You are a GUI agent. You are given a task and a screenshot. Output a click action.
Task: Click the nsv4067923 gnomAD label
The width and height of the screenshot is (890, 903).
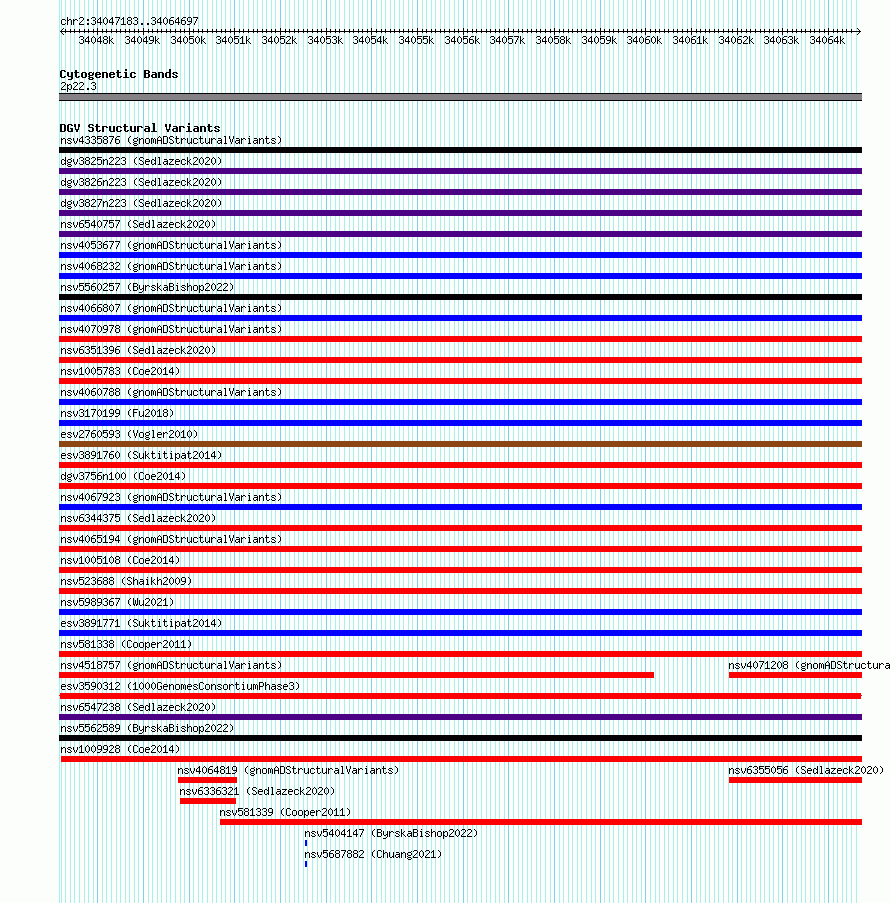tap(171, 498)
